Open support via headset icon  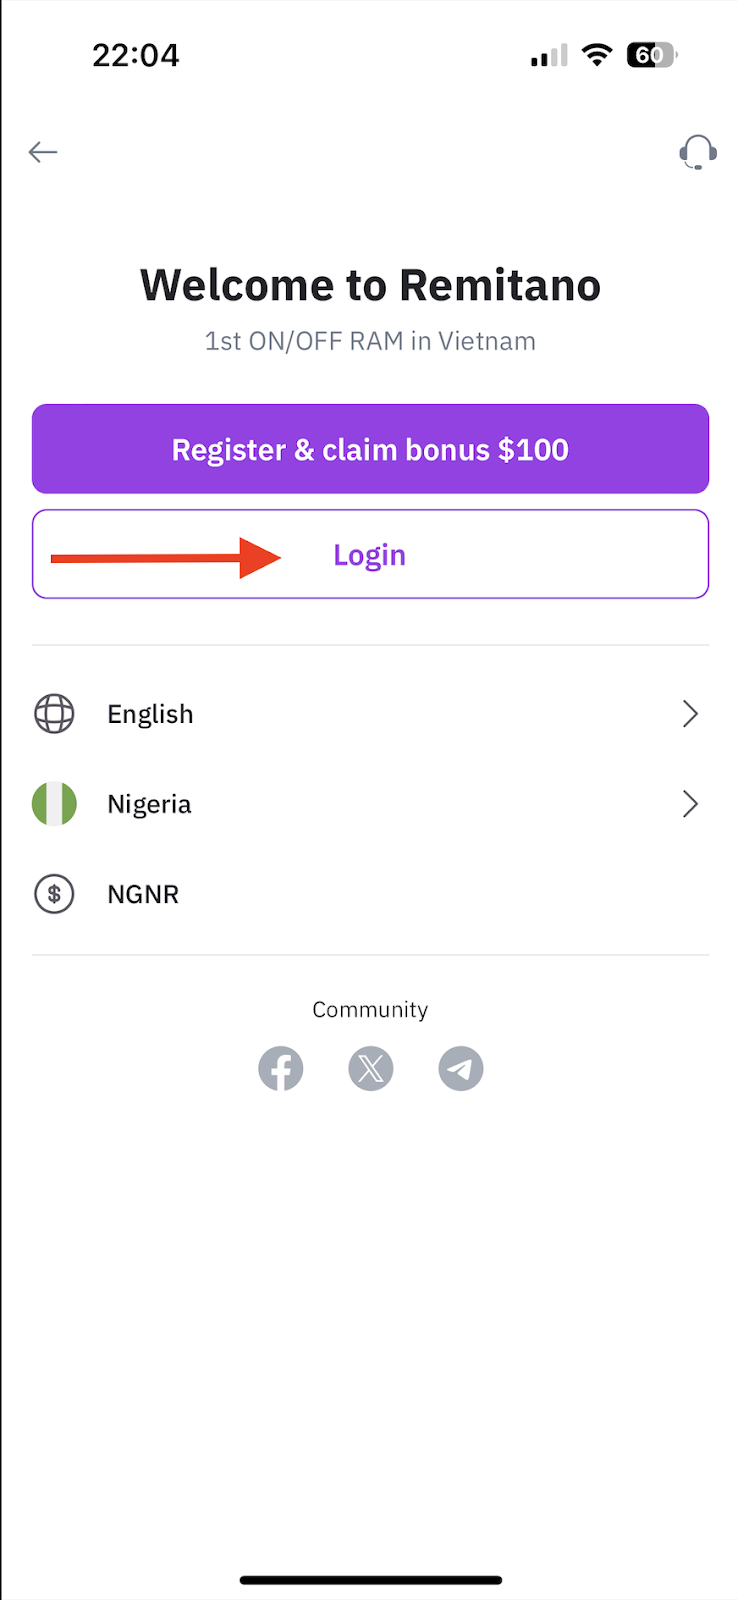tap(697, 153)
